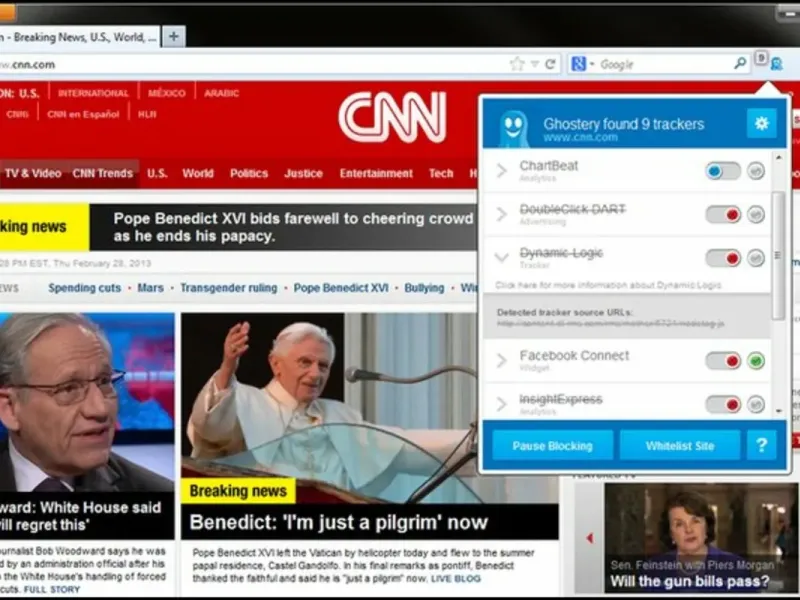This screenshot has width=800, height=600.
Task: Switch to ARABIC edition
Action: (221, 93)
